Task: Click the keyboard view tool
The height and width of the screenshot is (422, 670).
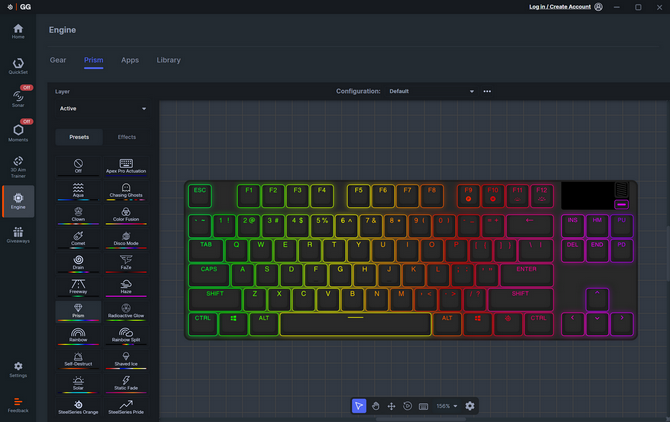Action: pyautogui.click(x=423, y=406)
